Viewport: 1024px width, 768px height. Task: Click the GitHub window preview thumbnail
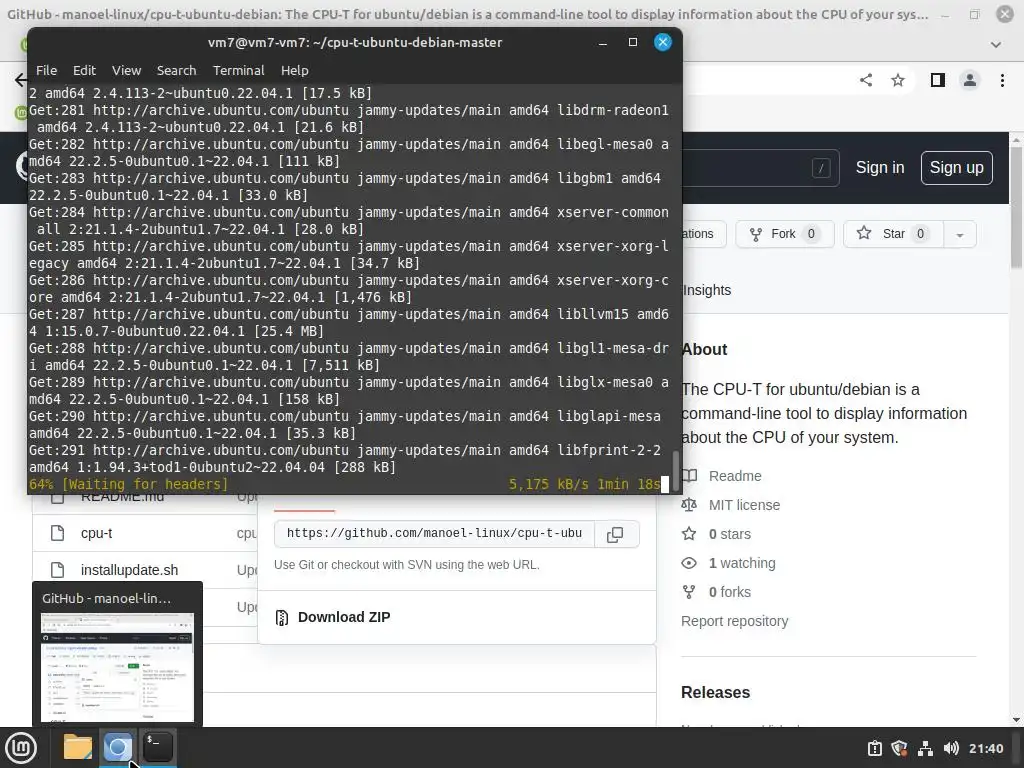(x=118, y=667)
